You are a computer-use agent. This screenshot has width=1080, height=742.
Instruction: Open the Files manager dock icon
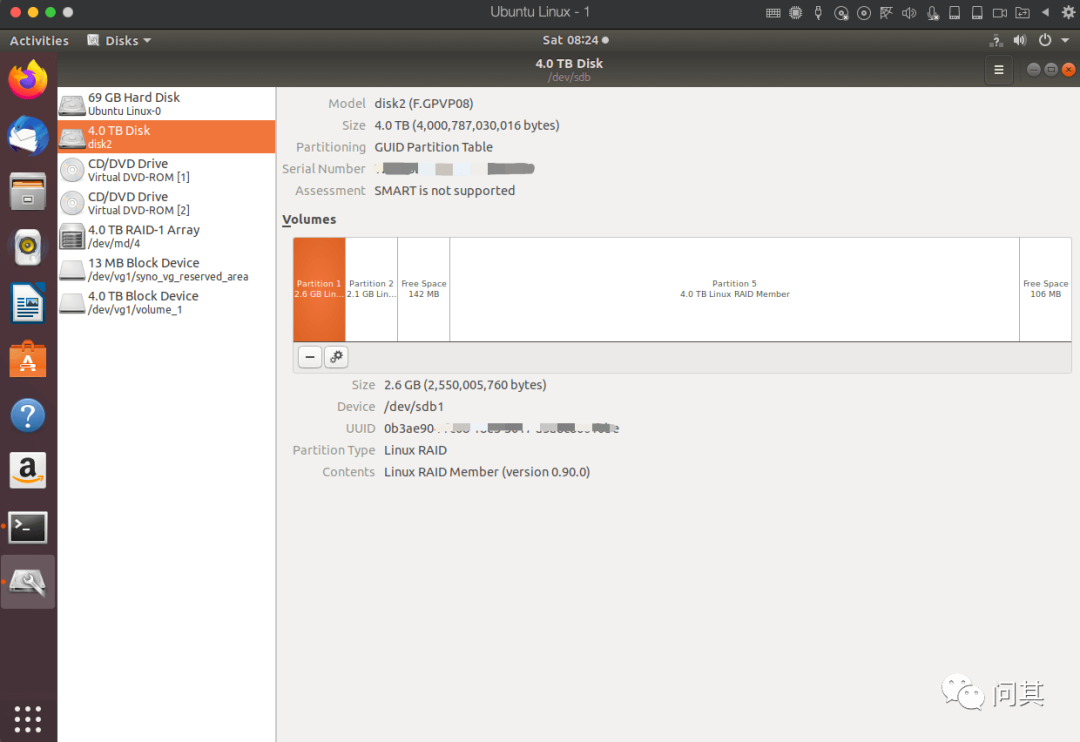[28, 192]
